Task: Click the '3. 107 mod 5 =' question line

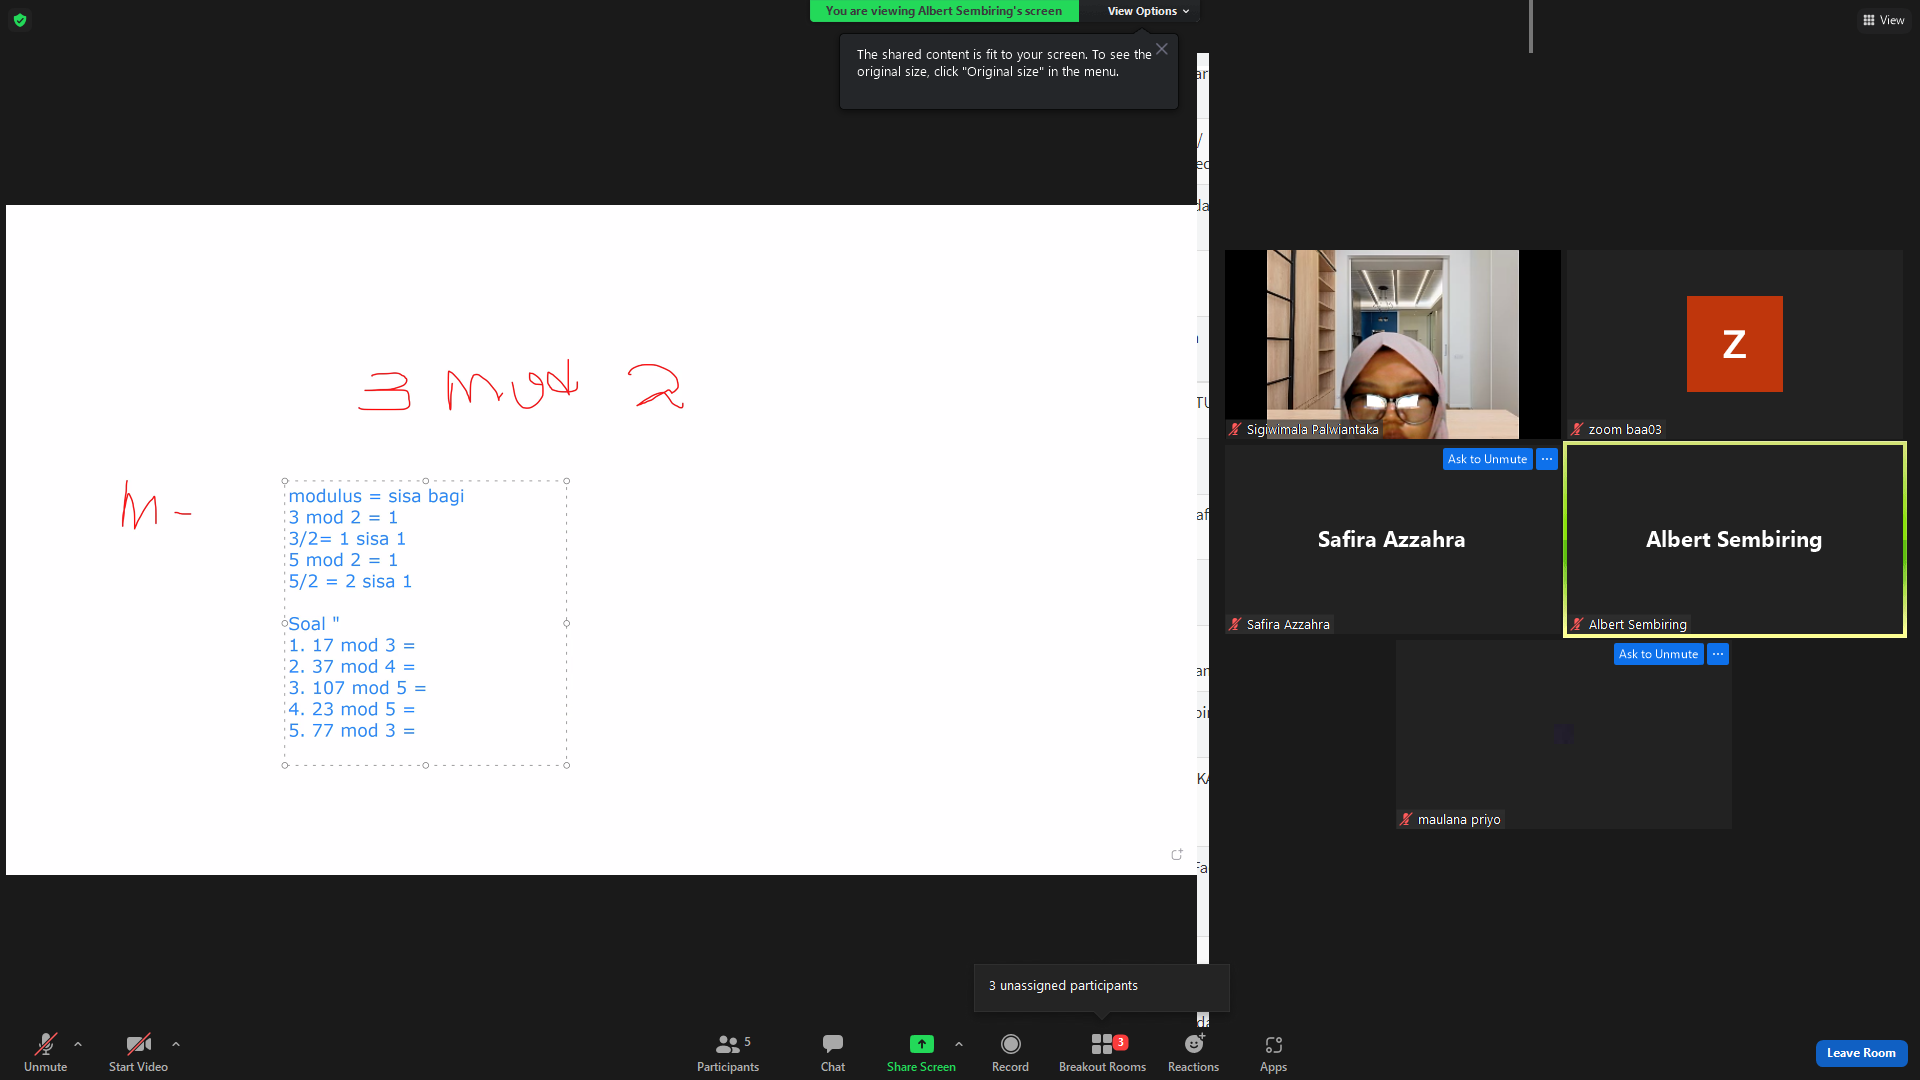Action: pyautogui.click(x=358, y=688)
